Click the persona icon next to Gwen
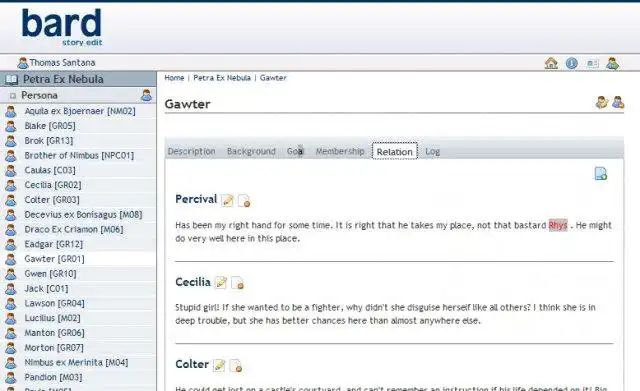The height and width of the screenshot is (391, 640). pos(11,274)
